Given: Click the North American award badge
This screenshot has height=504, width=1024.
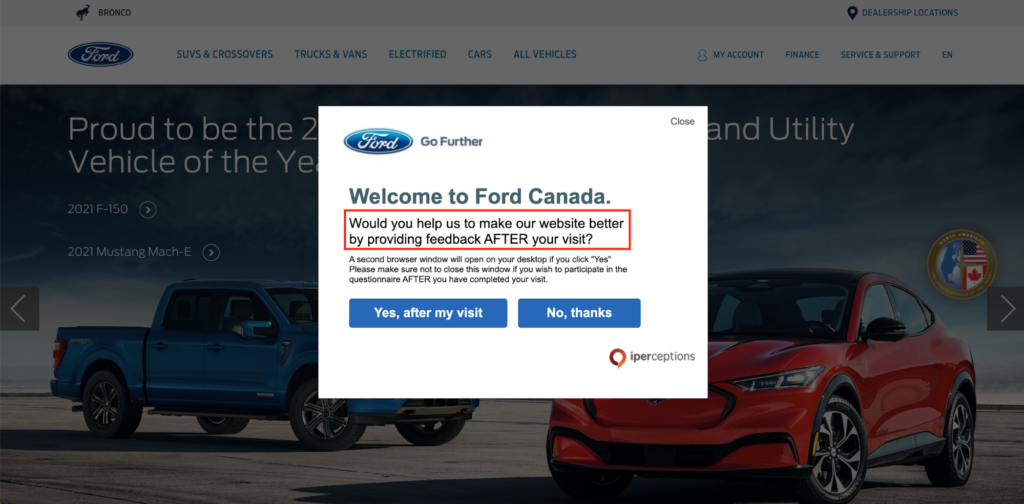Looking at the screenshot, I should pyautogui.click(x=960, y=264).
